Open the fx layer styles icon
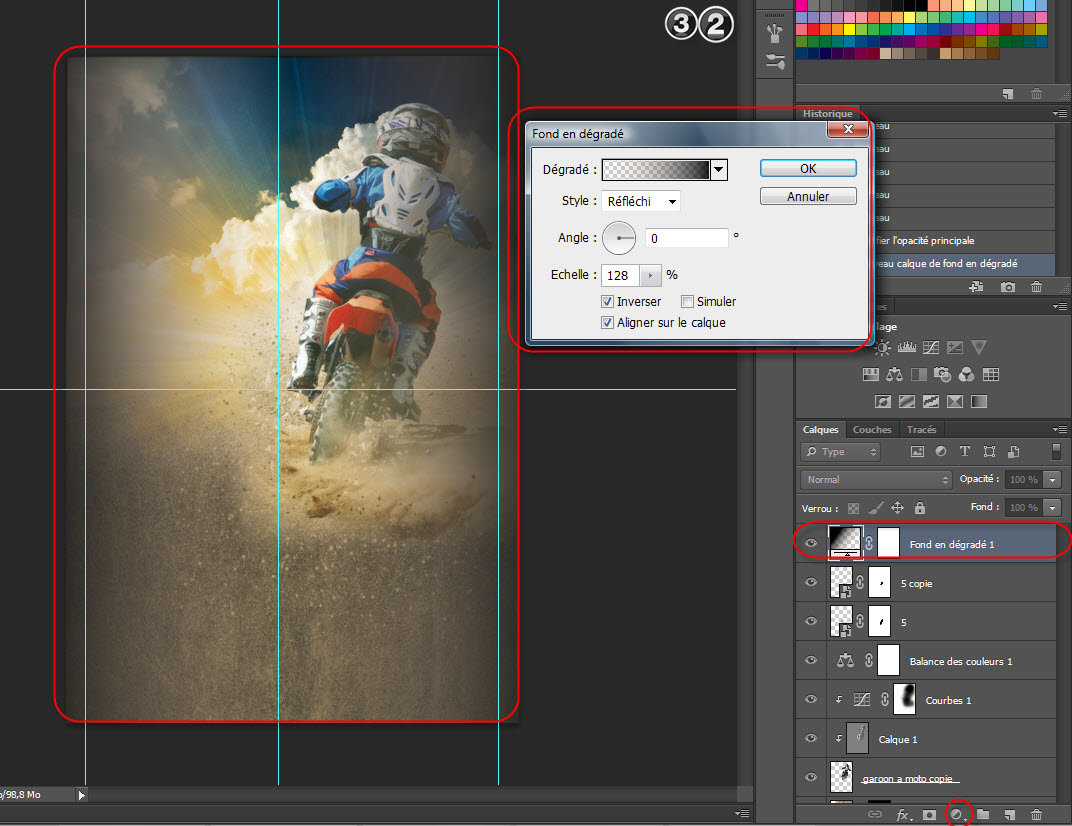The image size is (1072, 826). (902, 815)
